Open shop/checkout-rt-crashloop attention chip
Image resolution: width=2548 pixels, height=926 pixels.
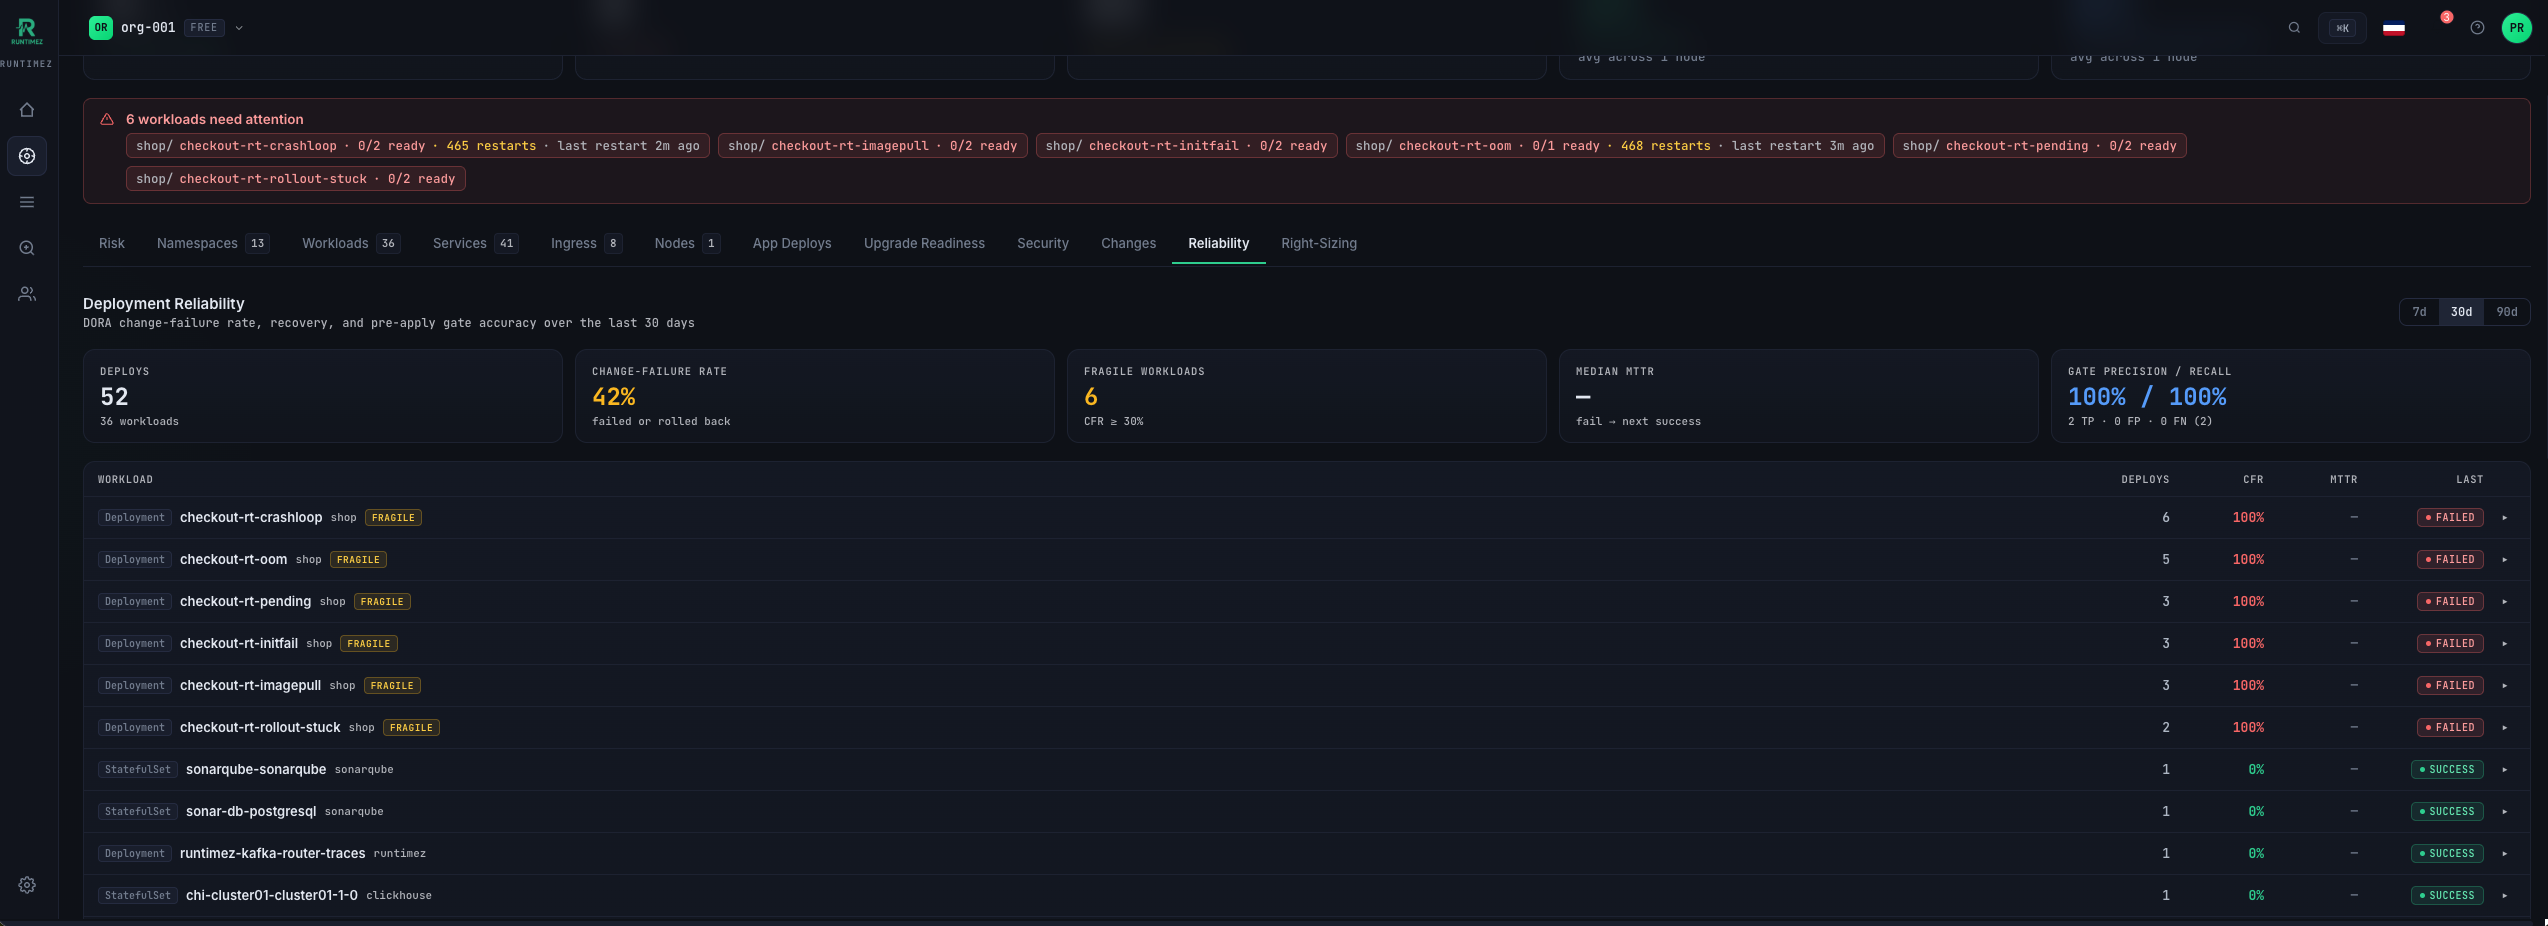click(x=418, y=146)
